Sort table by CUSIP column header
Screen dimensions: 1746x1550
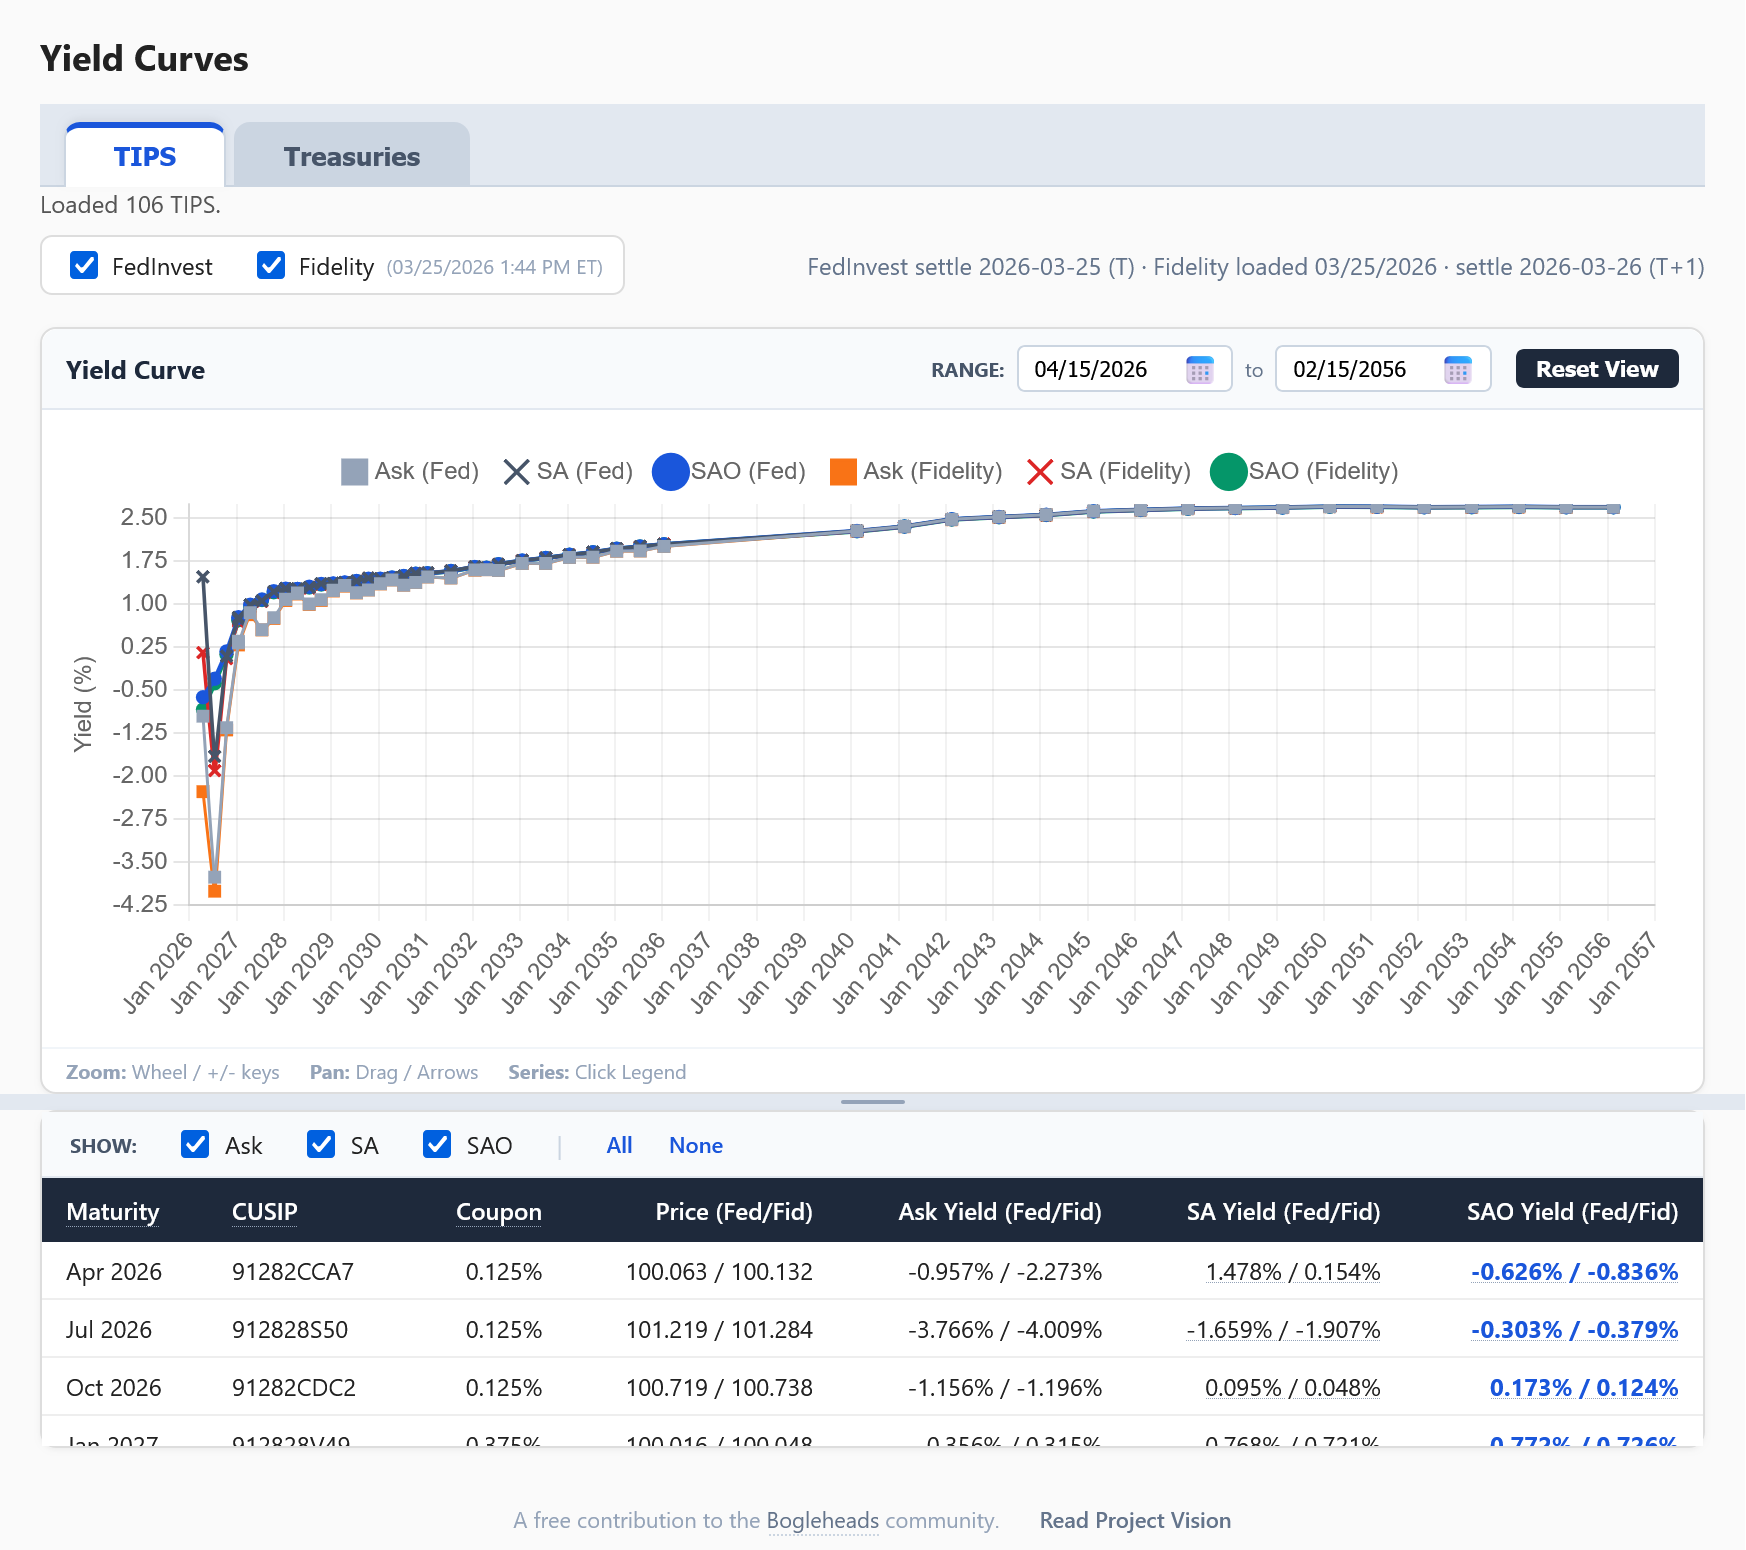coord(265,1211)
